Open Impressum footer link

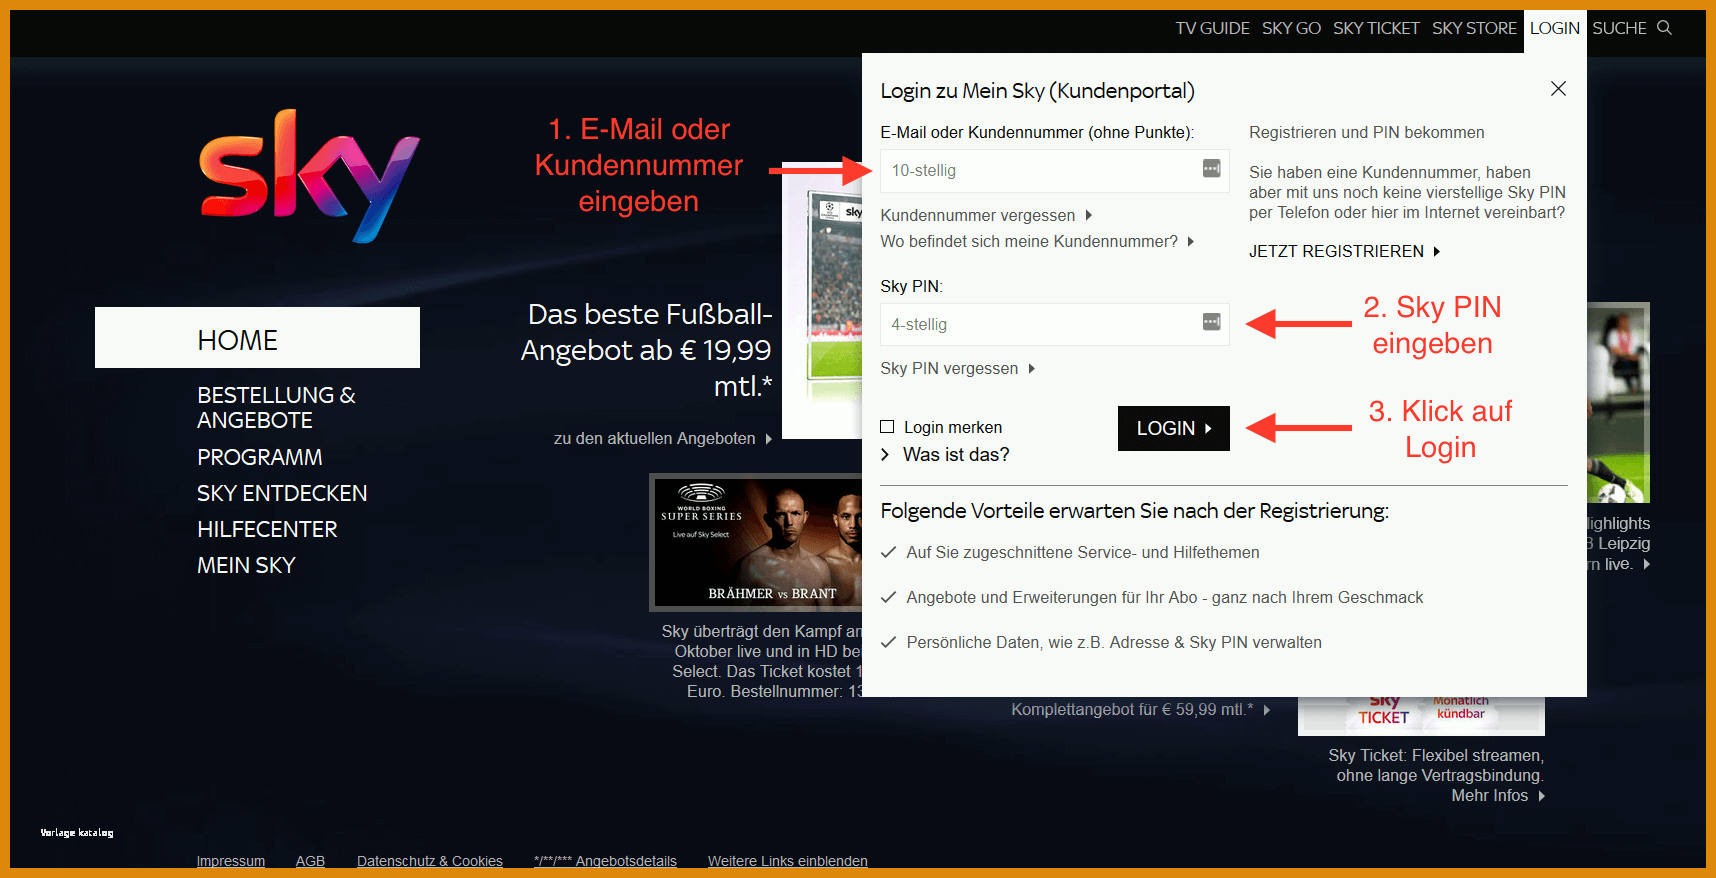pyautogui.click(x=231, y=861)
